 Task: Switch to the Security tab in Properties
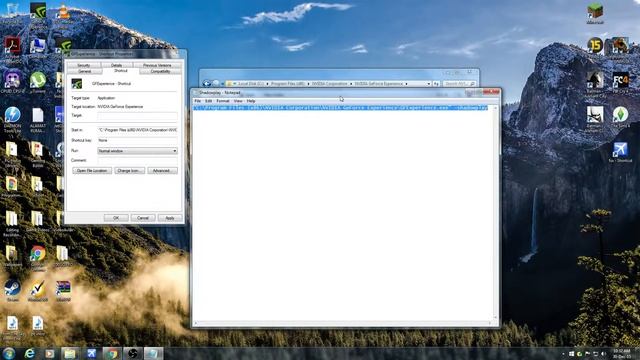[83, 65]
